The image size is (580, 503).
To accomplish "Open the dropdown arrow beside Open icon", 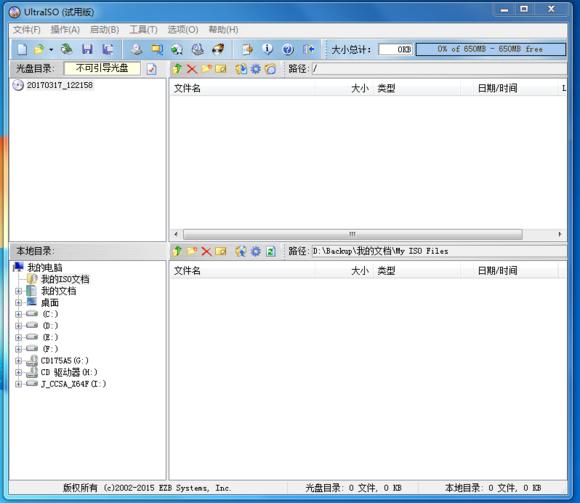I will [x=51, y=49].
